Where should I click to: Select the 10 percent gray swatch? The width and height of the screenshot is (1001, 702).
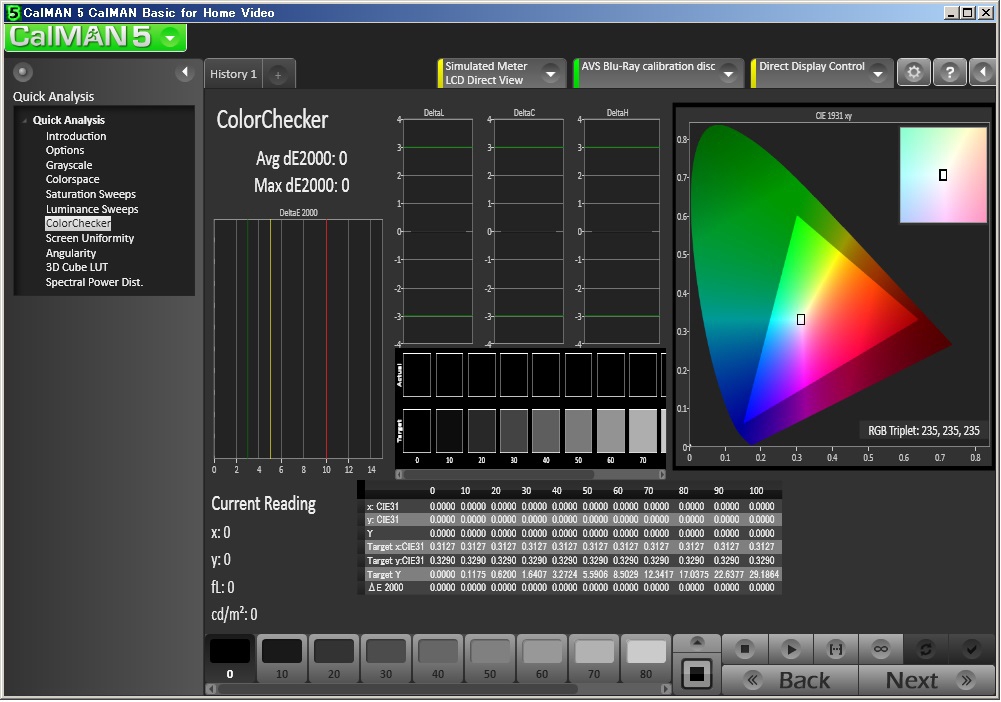(282, 659)
